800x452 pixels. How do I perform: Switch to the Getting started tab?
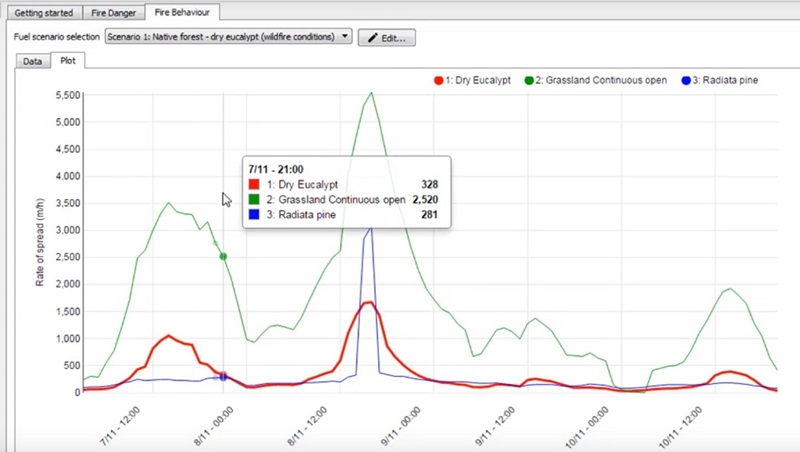(x=43, y=13)
